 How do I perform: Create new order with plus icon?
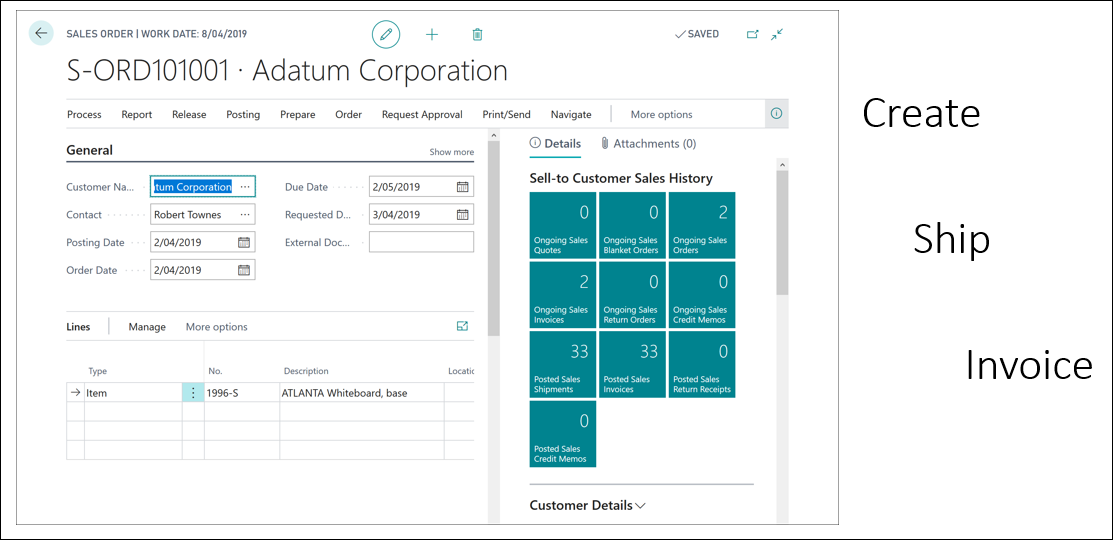(432, 34)
